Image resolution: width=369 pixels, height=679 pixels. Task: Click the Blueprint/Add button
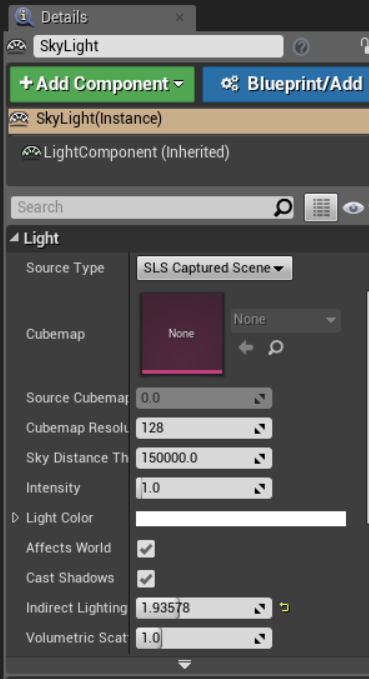coord(286,84)
